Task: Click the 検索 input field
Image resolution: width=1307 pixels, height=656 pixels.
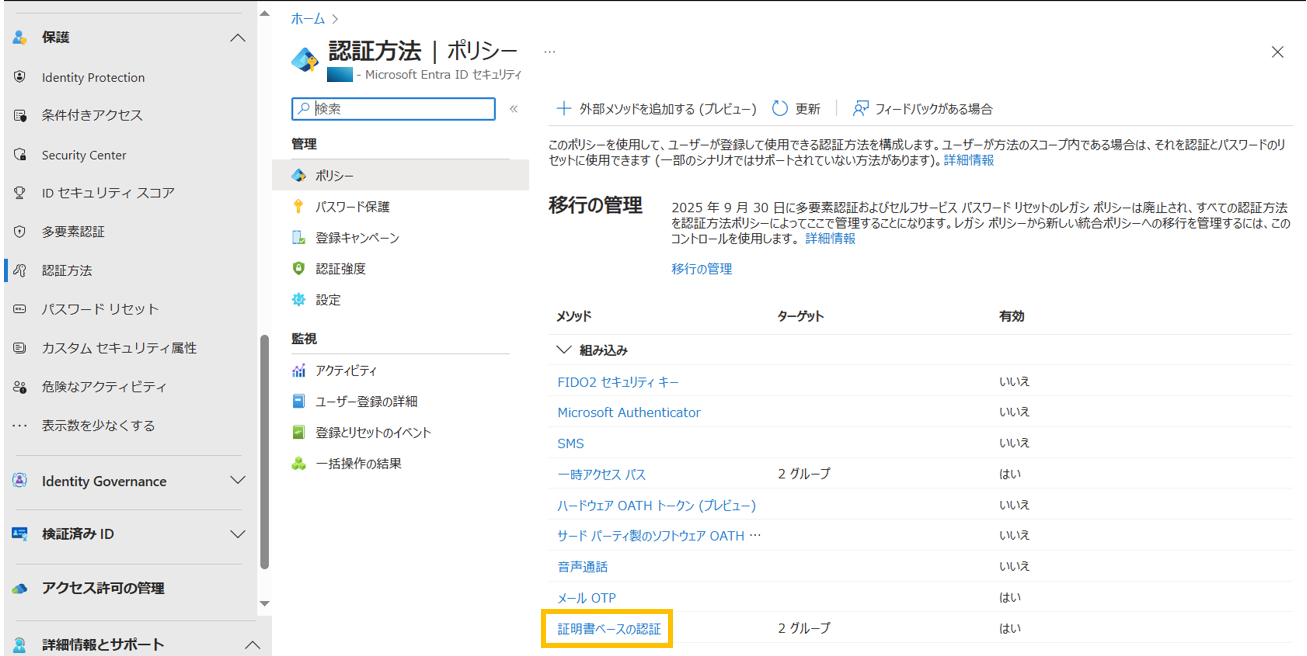Action: 393,108
